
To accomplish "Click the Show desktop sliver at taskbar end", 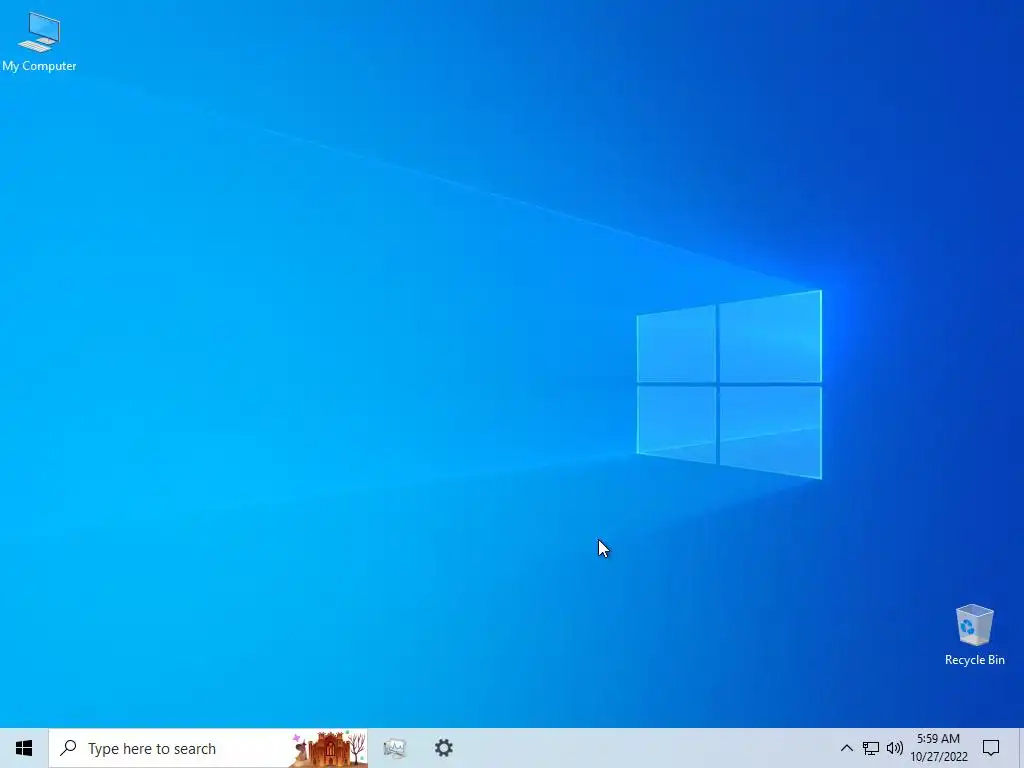I will [x=1021, y=748].
